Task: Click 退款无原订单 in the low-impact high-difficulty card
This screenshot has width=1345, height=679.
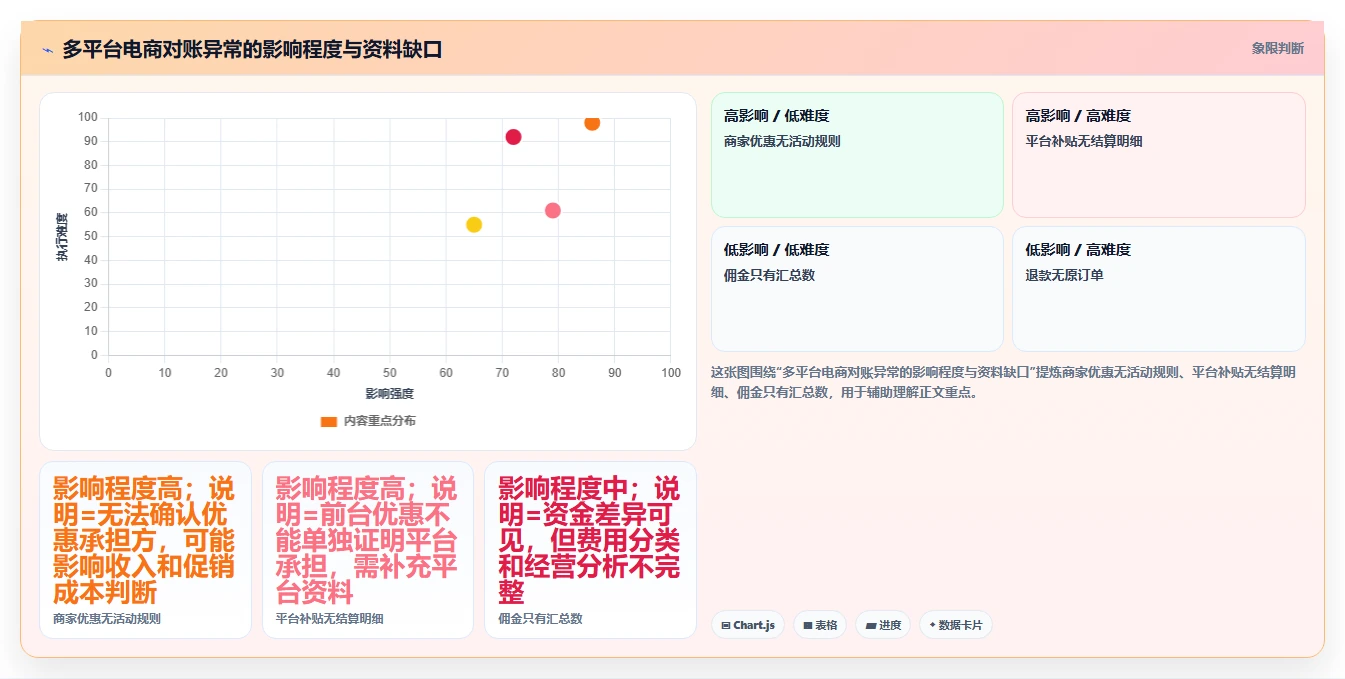Action: point(1064,275)
